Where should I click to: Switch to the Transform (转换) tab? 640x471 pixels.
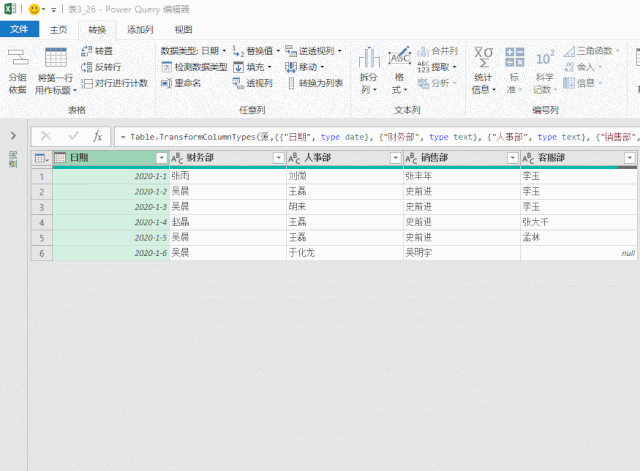coord(97,30)
